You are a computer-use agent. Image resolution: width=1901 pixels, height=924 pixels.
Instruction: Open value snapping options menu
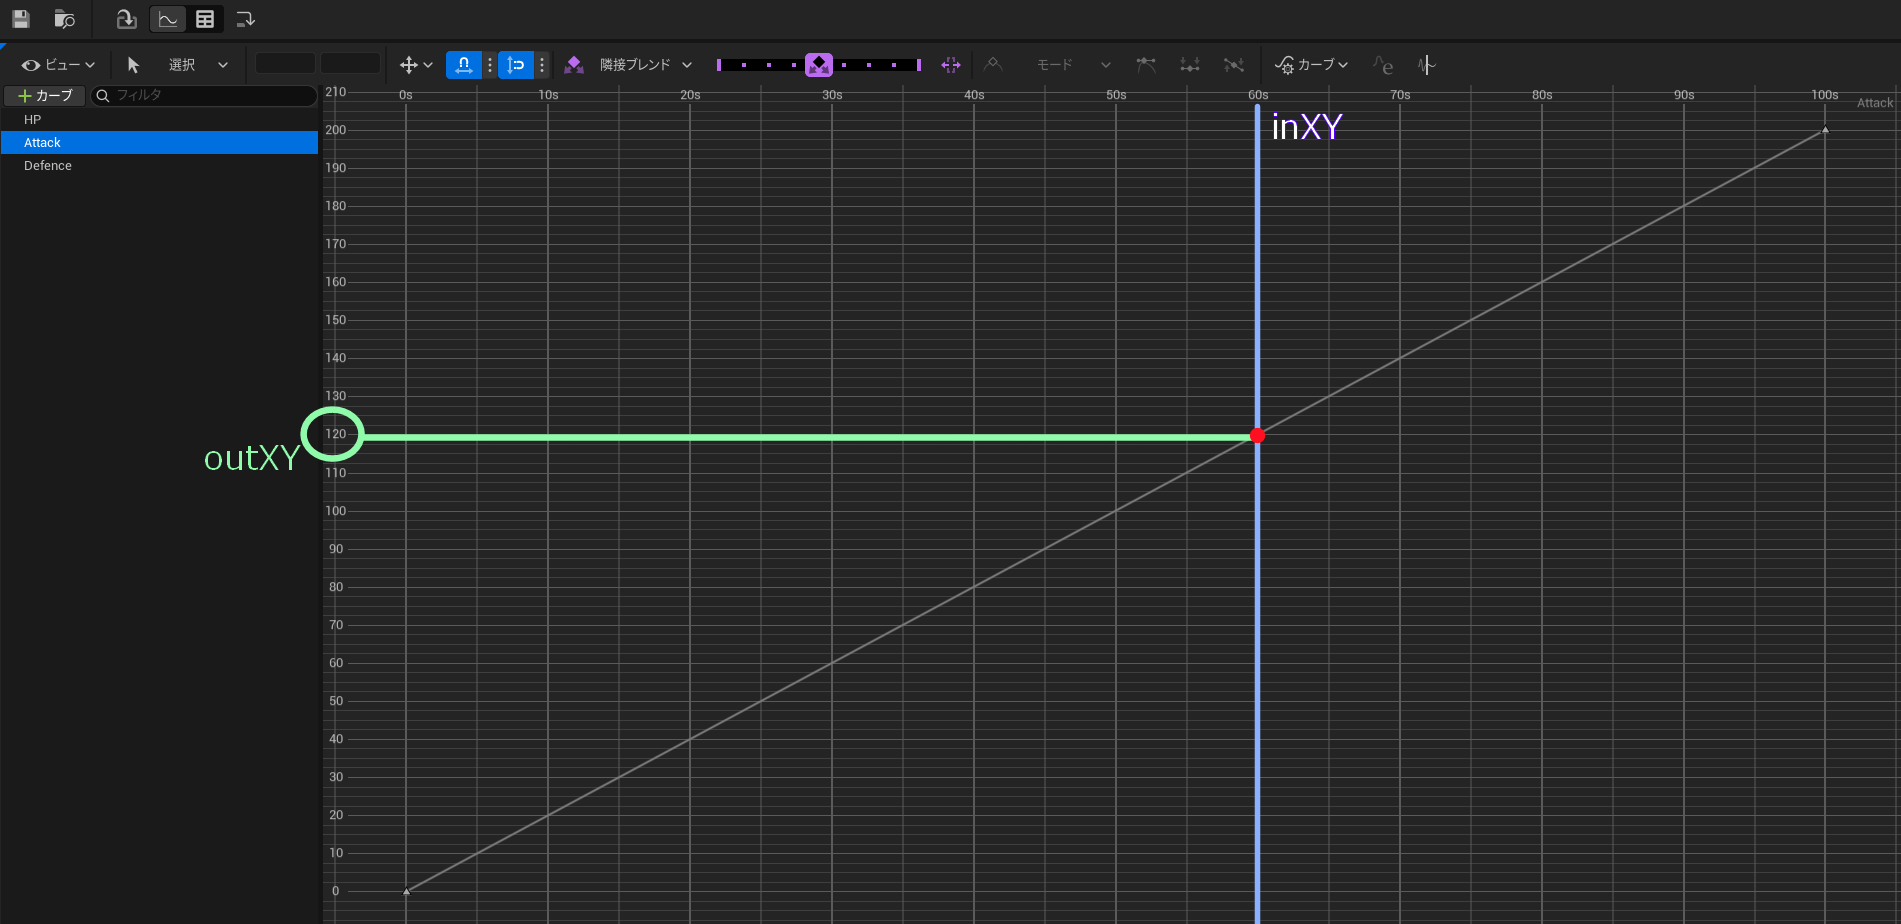pyautogui.click(x=542, y=65)
